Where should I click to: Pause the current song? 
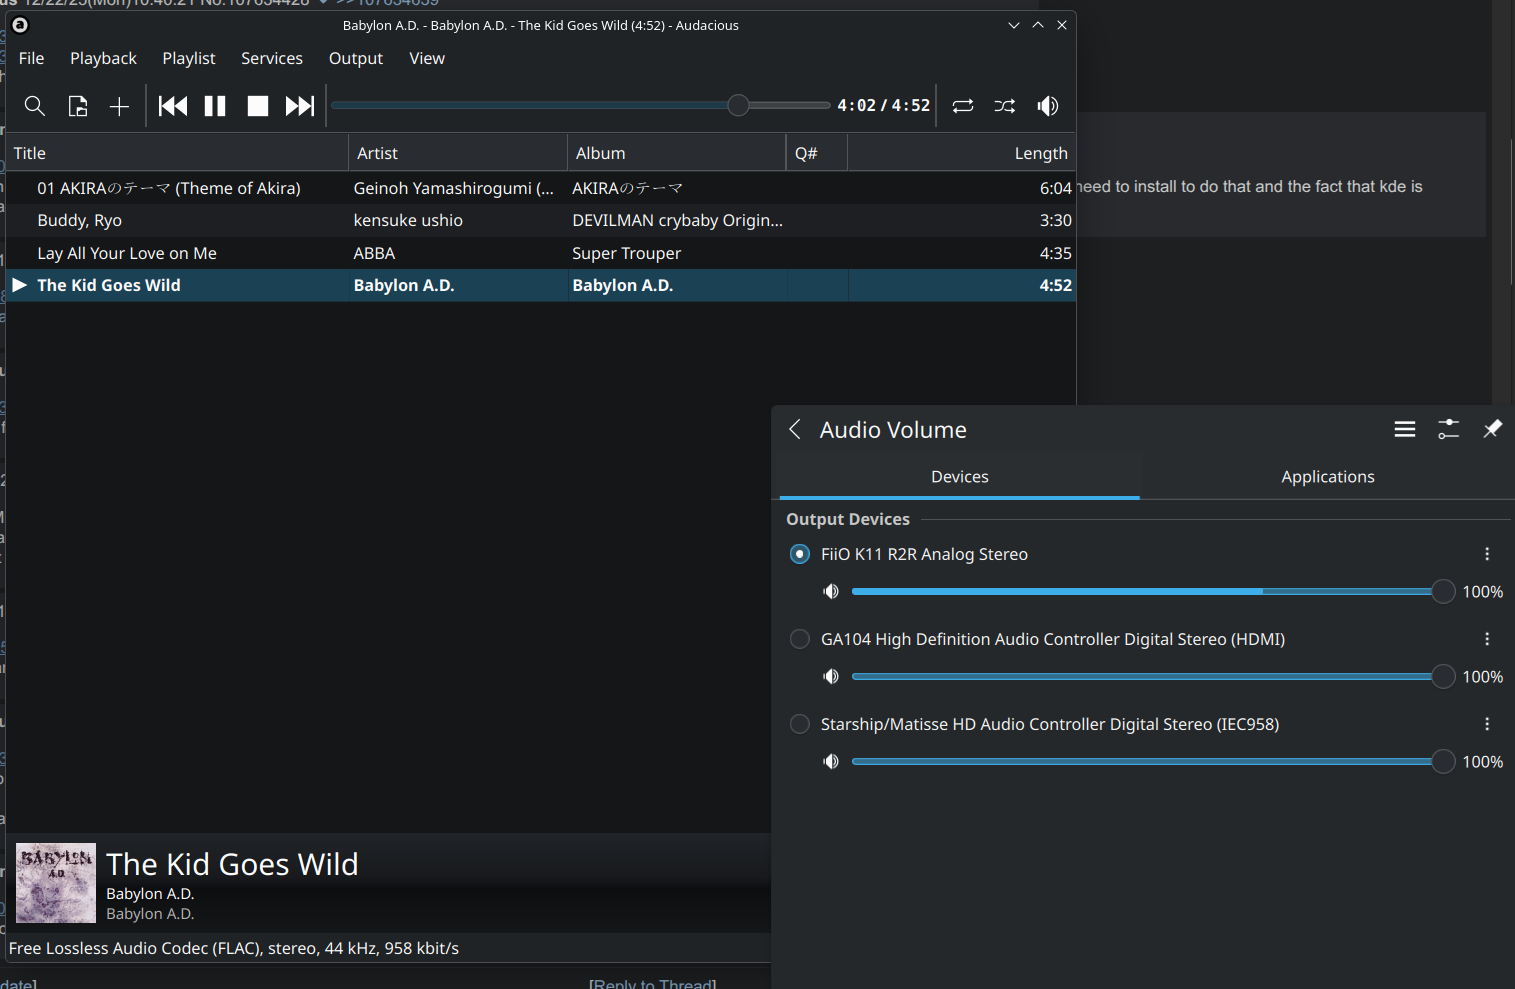[215, 106]
